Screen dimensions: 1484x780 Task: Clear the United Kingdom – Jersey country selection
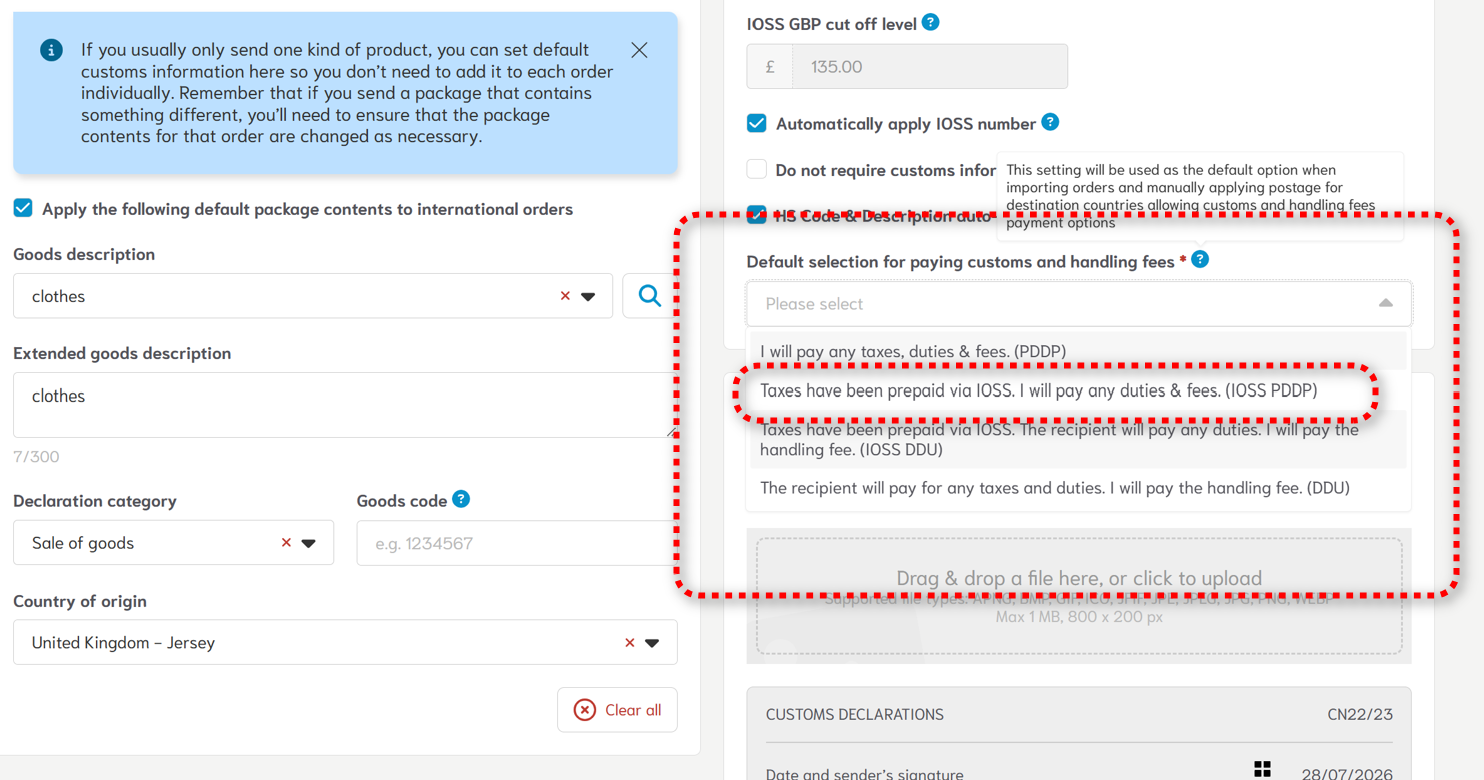tap(629, 643)
